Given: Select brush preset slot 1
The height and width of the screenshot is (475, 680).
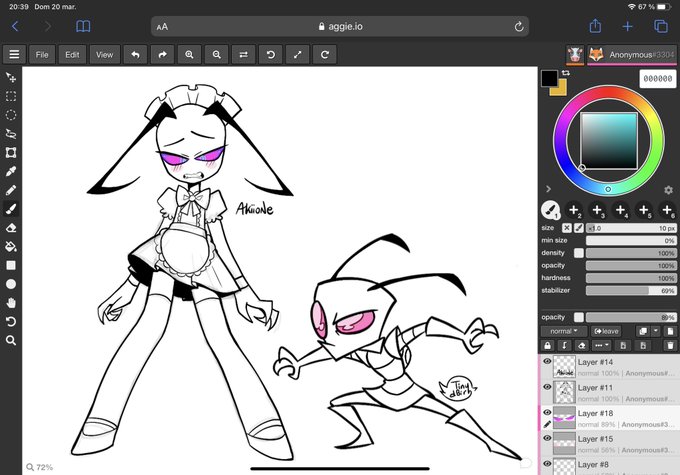Looking at the screenshot, I should coord(550,210).
